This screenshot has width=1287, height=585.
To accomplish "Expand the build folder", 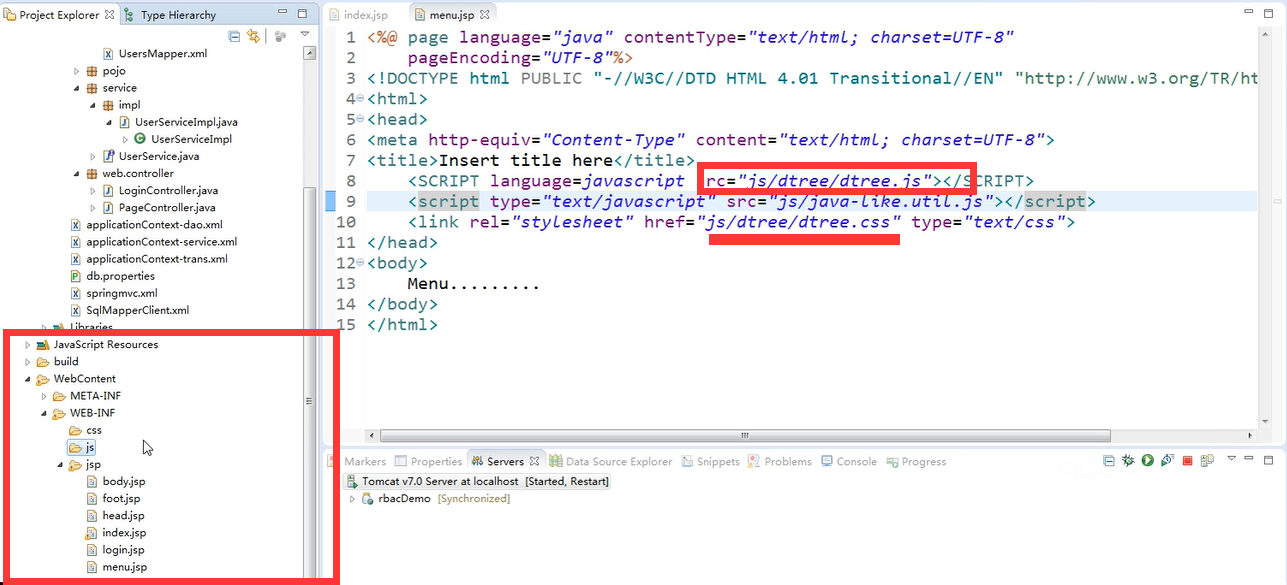I will [x=28, y=361].
